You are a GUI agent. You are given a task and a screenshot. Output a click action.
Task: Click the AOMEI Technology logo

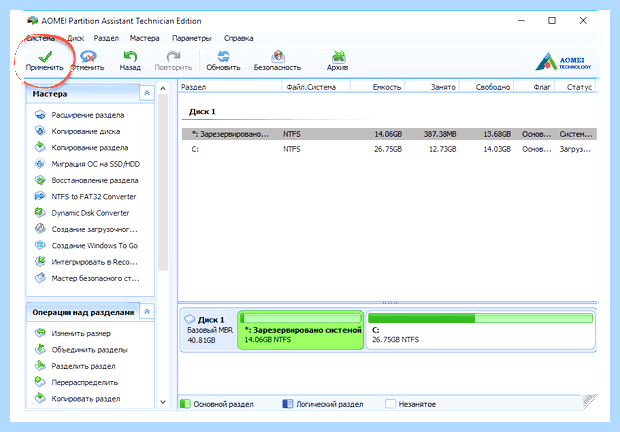pos(563,61)
